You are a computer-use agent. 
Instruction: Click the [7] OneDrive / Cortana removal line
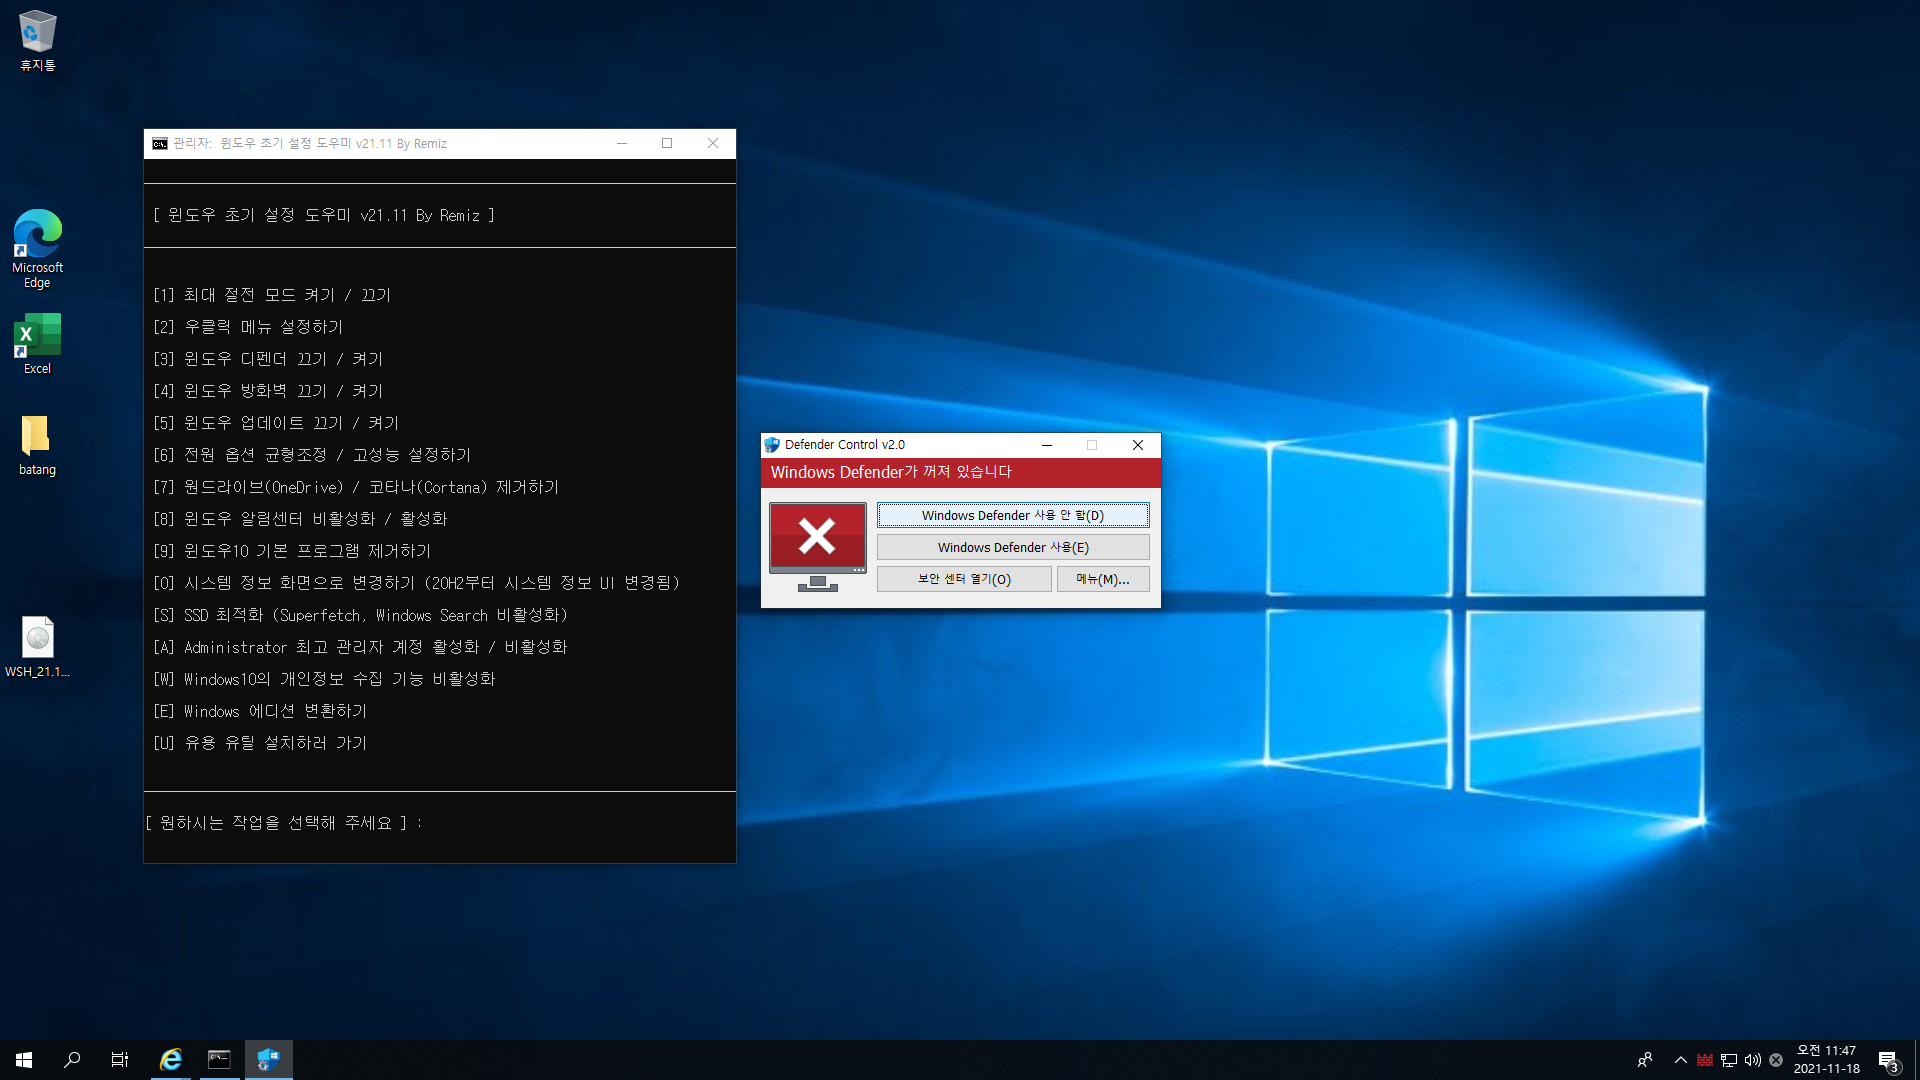(356, 487)
